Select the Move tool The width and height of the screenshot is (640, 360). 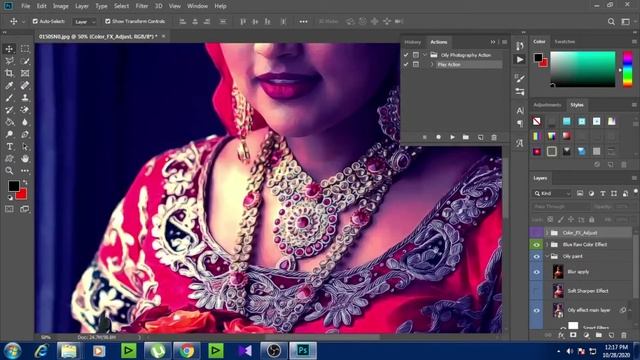(x=9, y=49)
